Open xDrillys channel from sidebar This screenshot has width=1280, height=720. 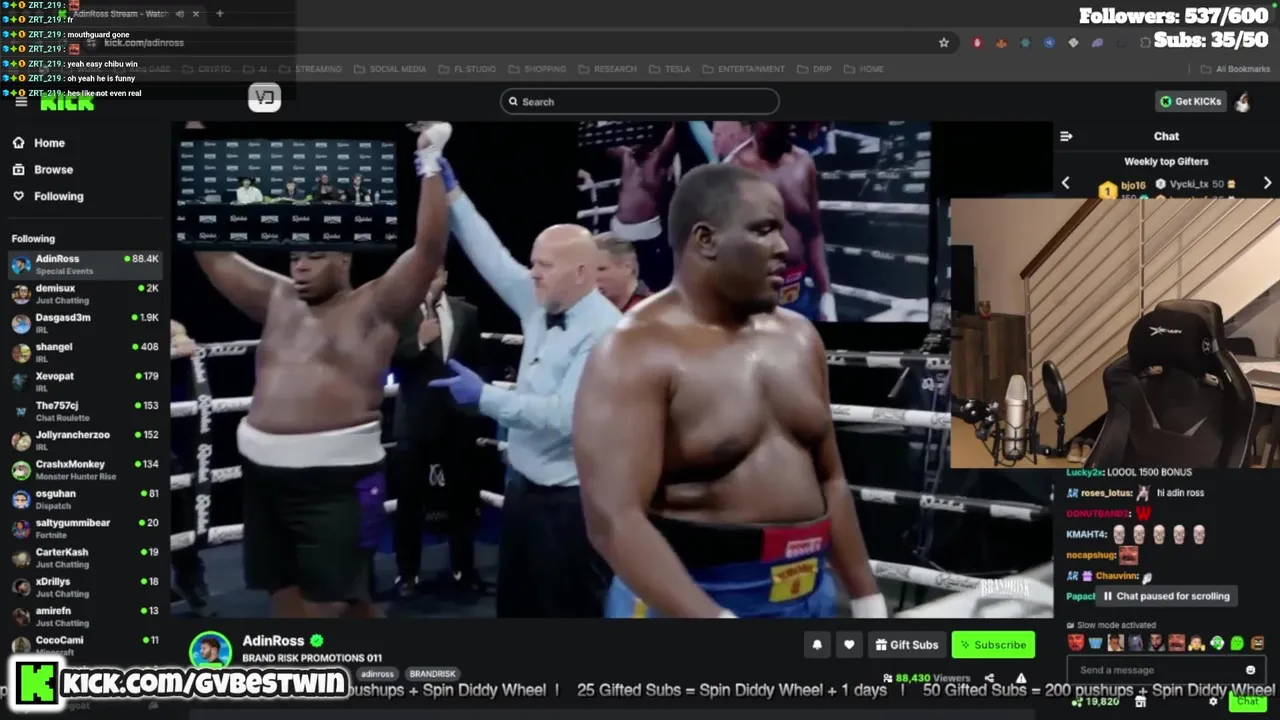pos(85,587)
